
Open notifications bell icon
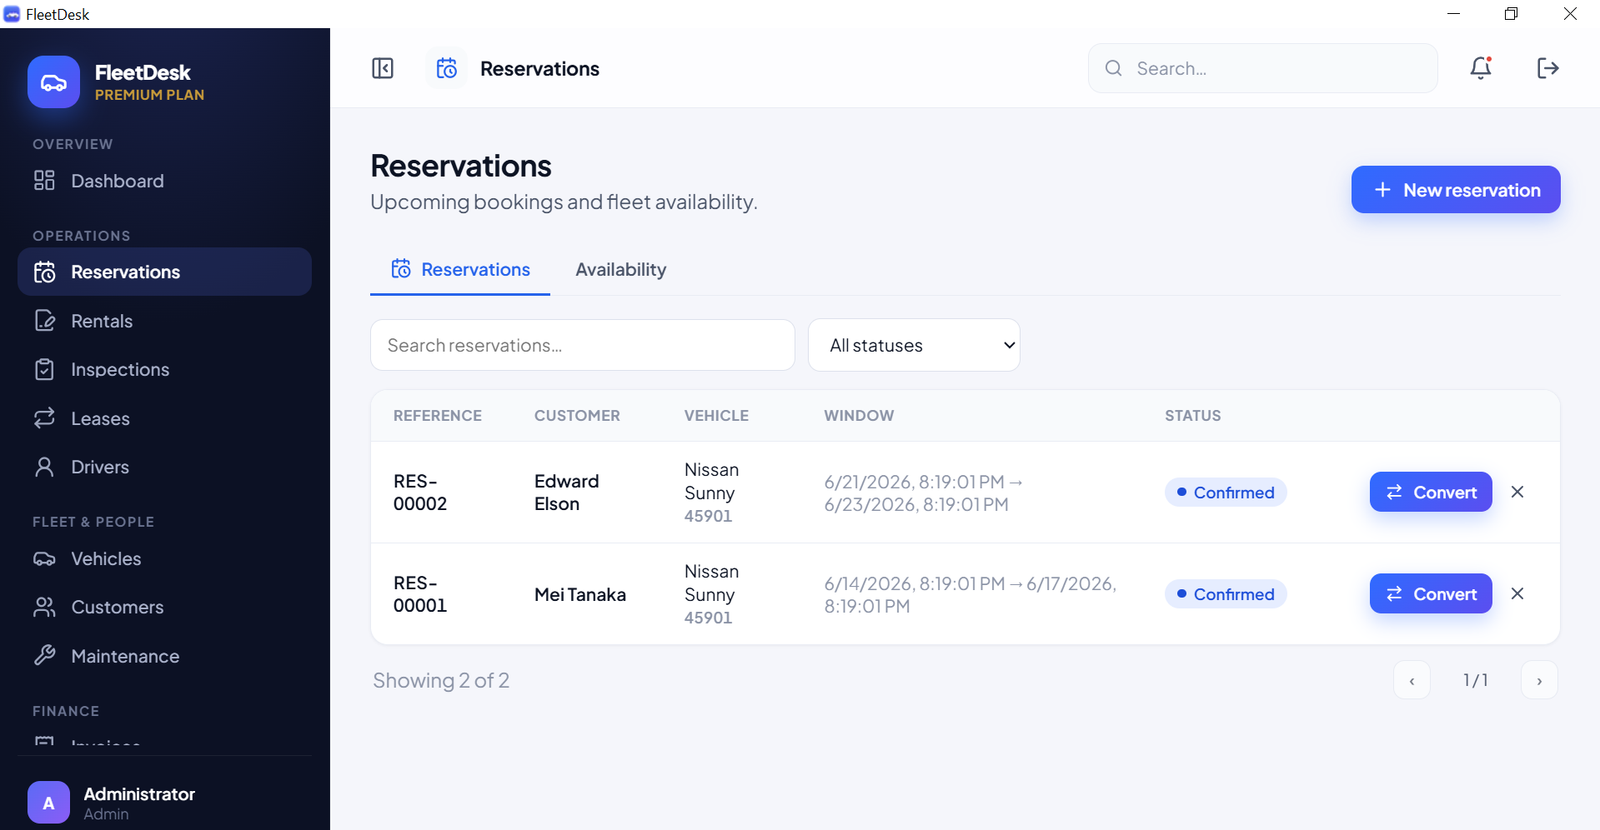tap(1481, 68)
